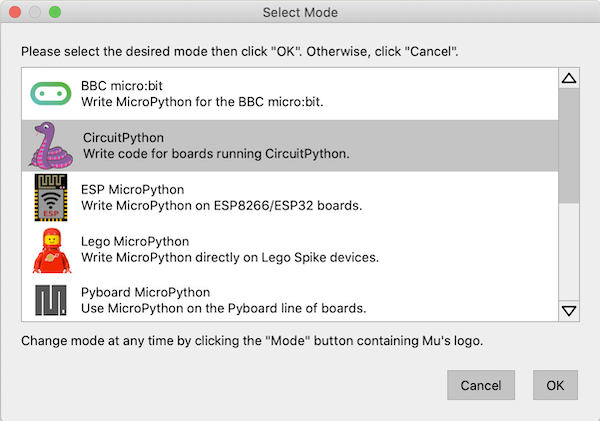
Task: Select the "Pyboard MicroPython" title
Action: 145,292
